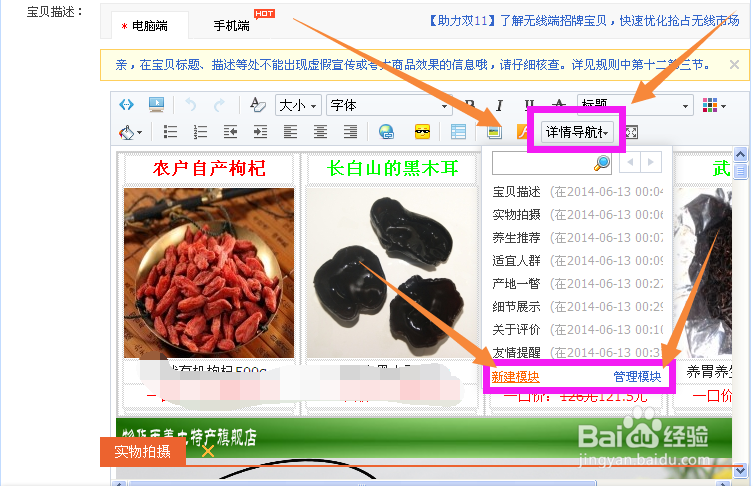The height and width of the screenshot is (486, 753).
Task: Insert a numbered list
Action: (x=200, y=132)
